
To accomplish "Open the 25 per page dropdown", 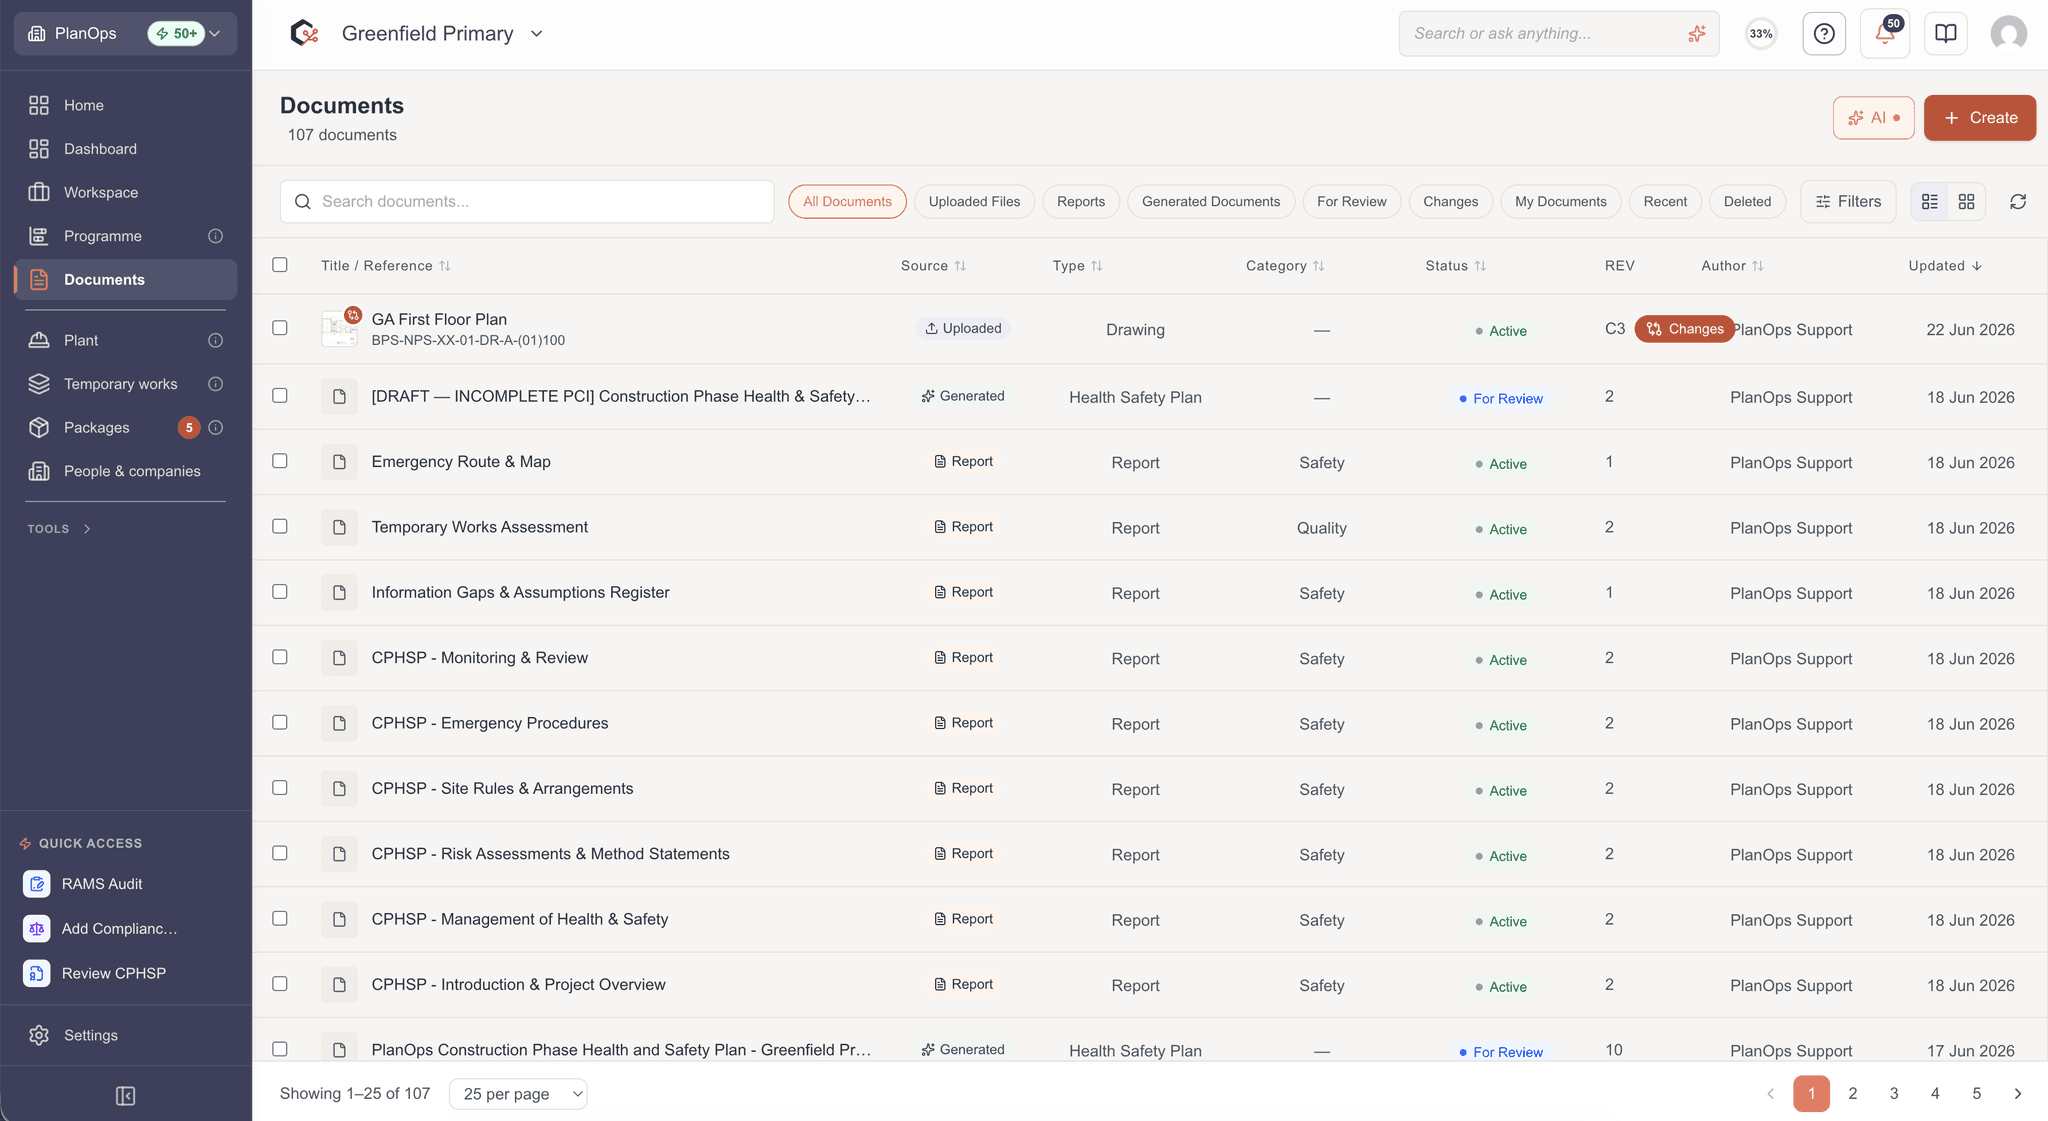I will coord(518,1094).
